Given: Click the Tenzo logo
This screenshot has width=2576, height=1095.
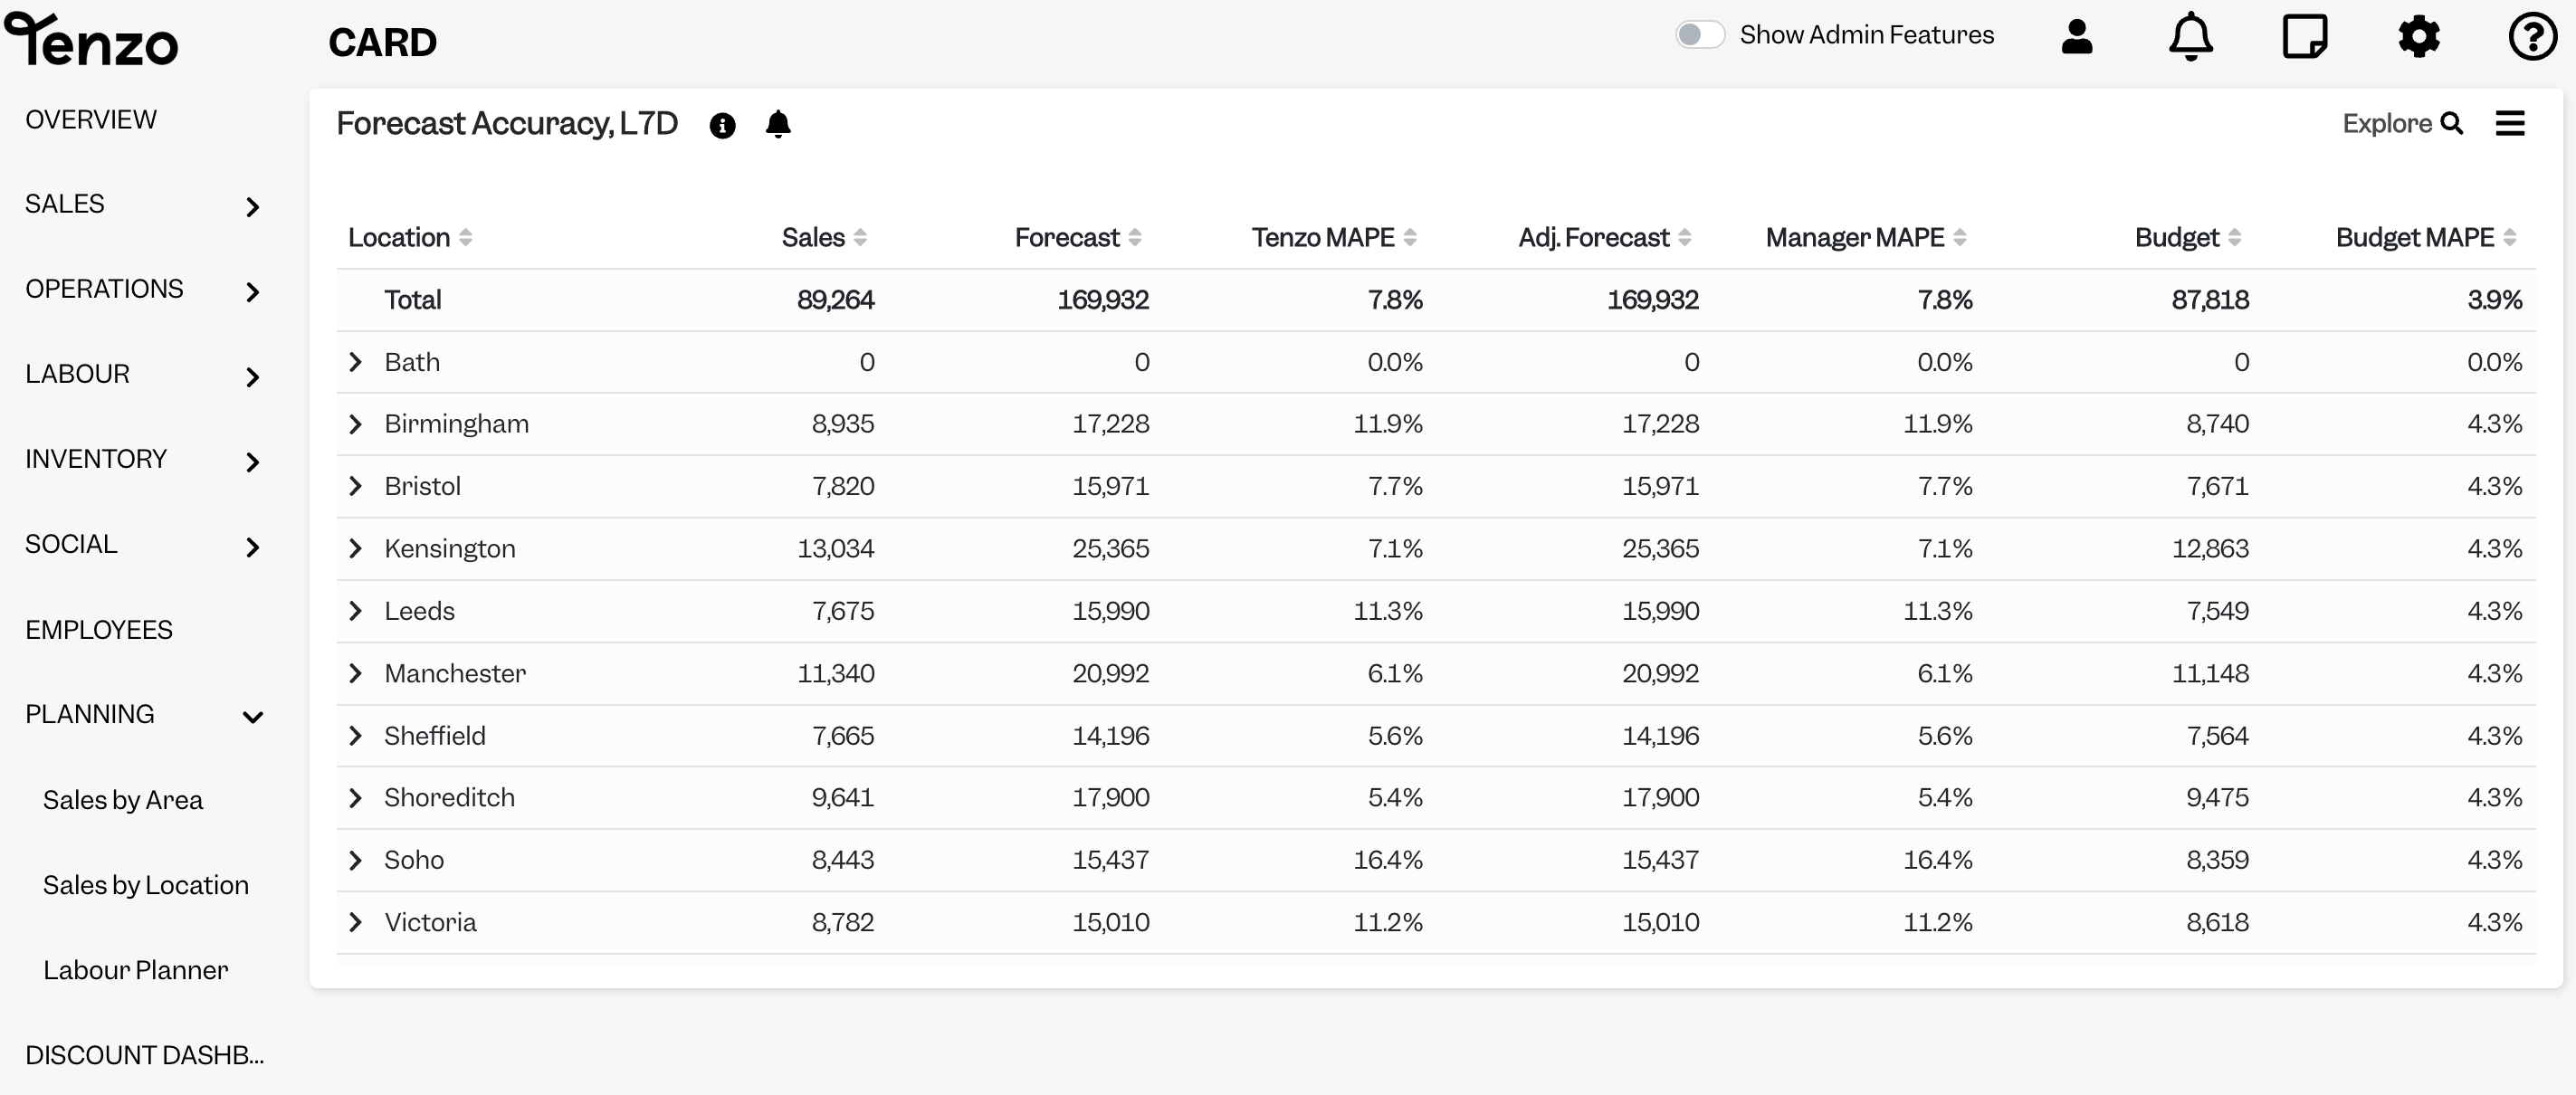Looking at the screenshot, I should click(91, 40).
